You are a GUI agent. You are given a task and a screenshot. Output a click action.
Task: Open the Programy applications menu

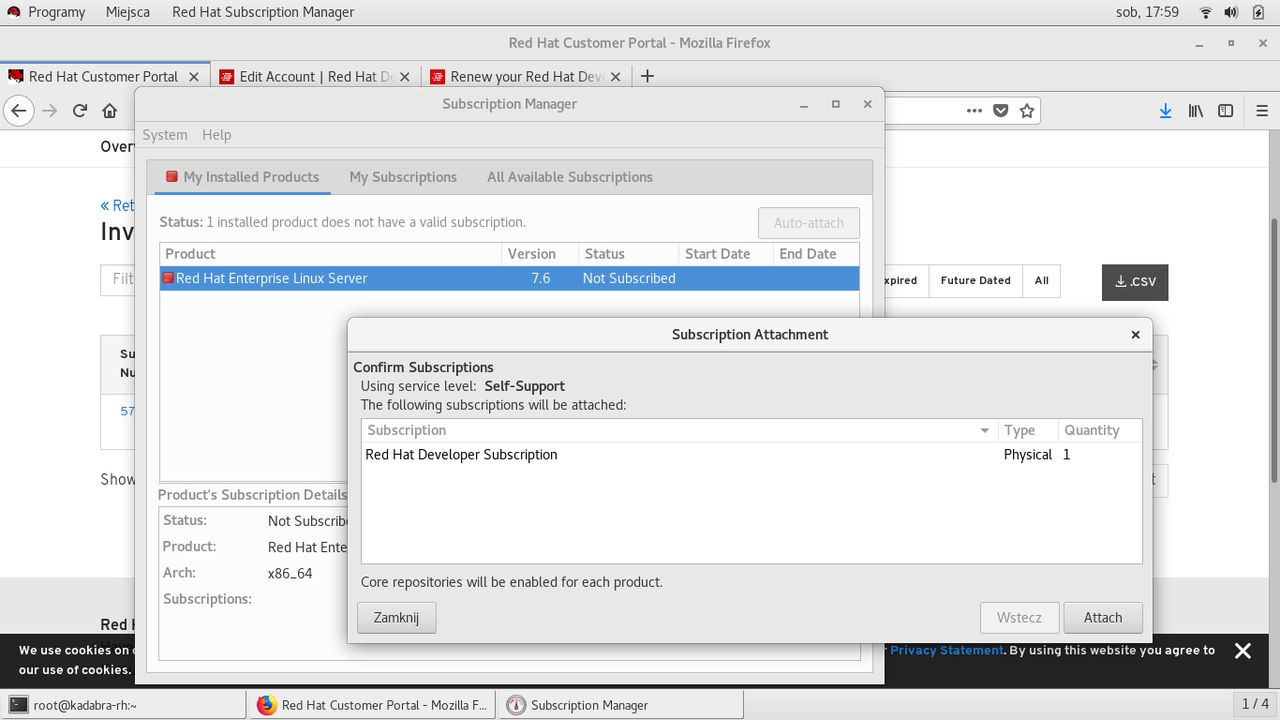(x=45, y=12)
